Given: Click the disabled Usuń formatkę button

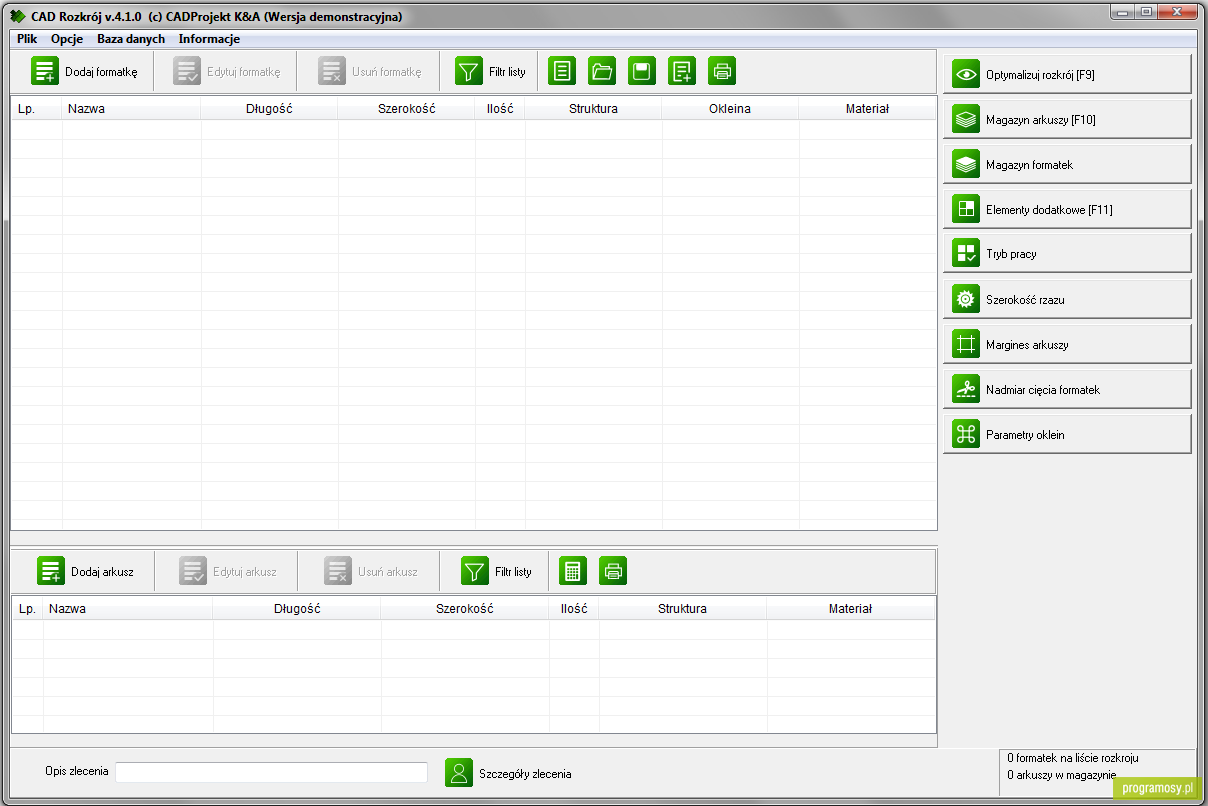Looking at the screenshot, I should click(x=369, y=72).
